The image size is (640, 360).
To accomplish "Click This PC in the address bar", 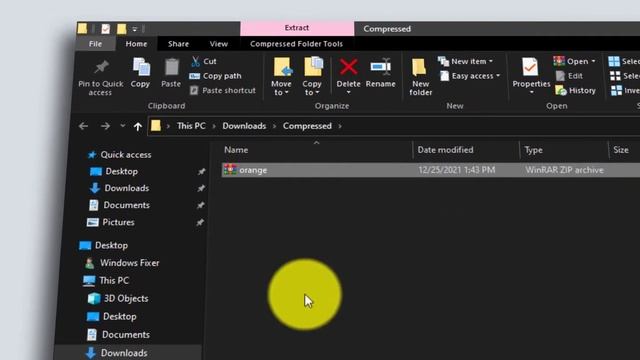I will (x=191, y=126).
